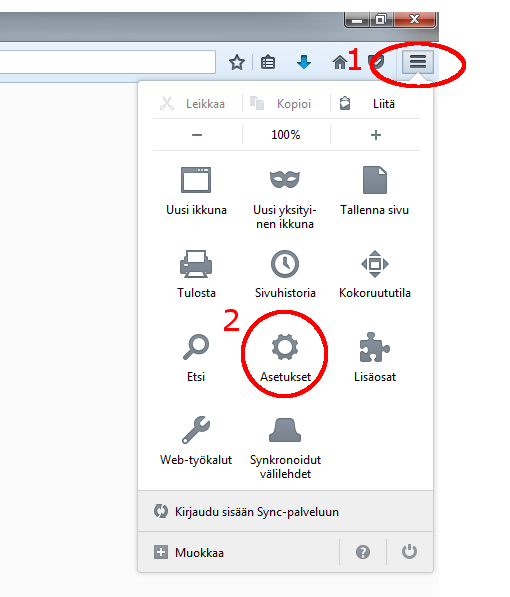Zoom out with the minus button
Image resolution: width=510 pixels, height=597 pixels.
point(197,135)
